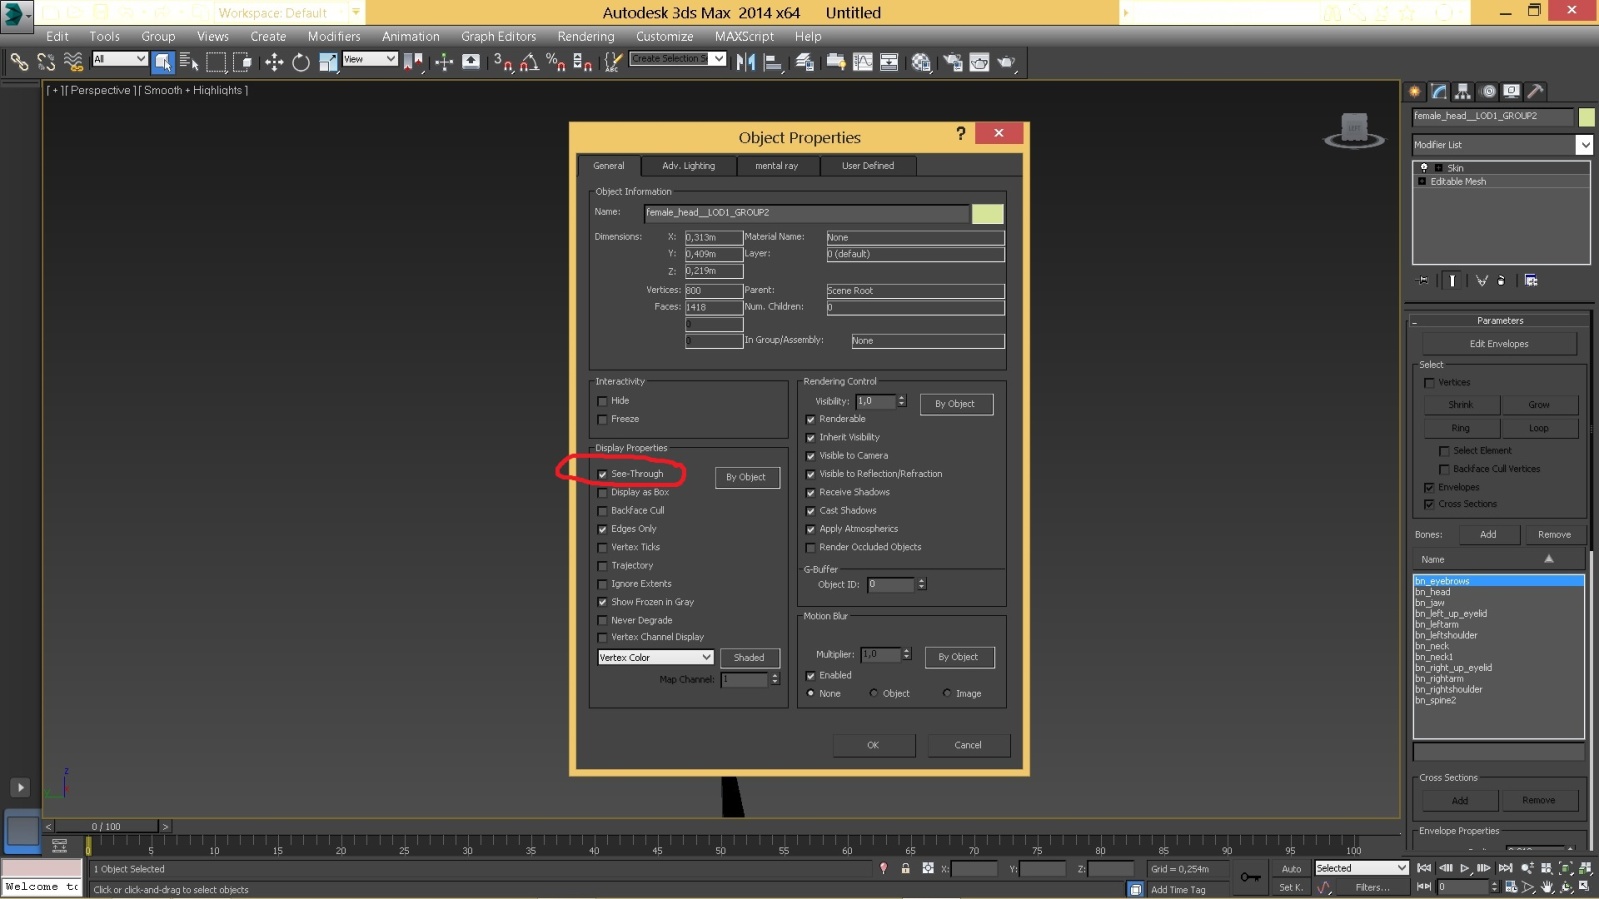Click the Align tool icon

(x=773, y=62)
